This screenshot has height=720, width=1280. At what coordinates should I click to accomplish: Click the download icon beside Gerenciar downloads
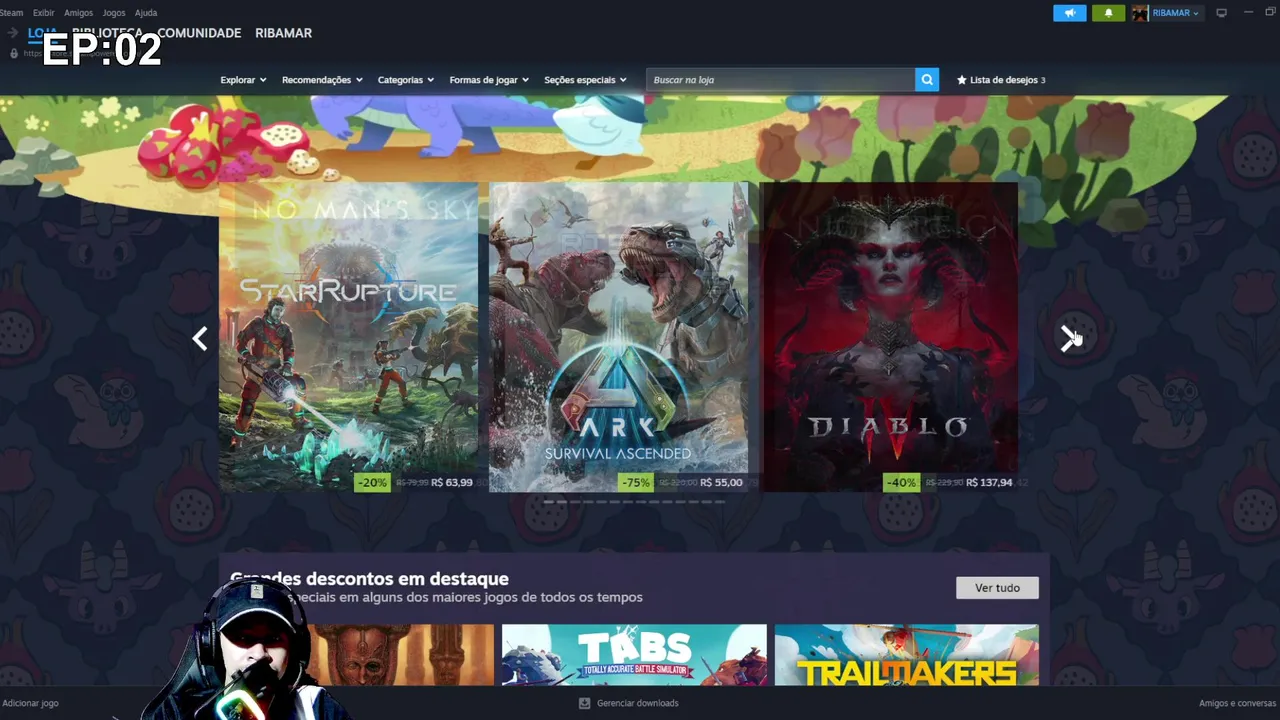click(x=585, y=703)
